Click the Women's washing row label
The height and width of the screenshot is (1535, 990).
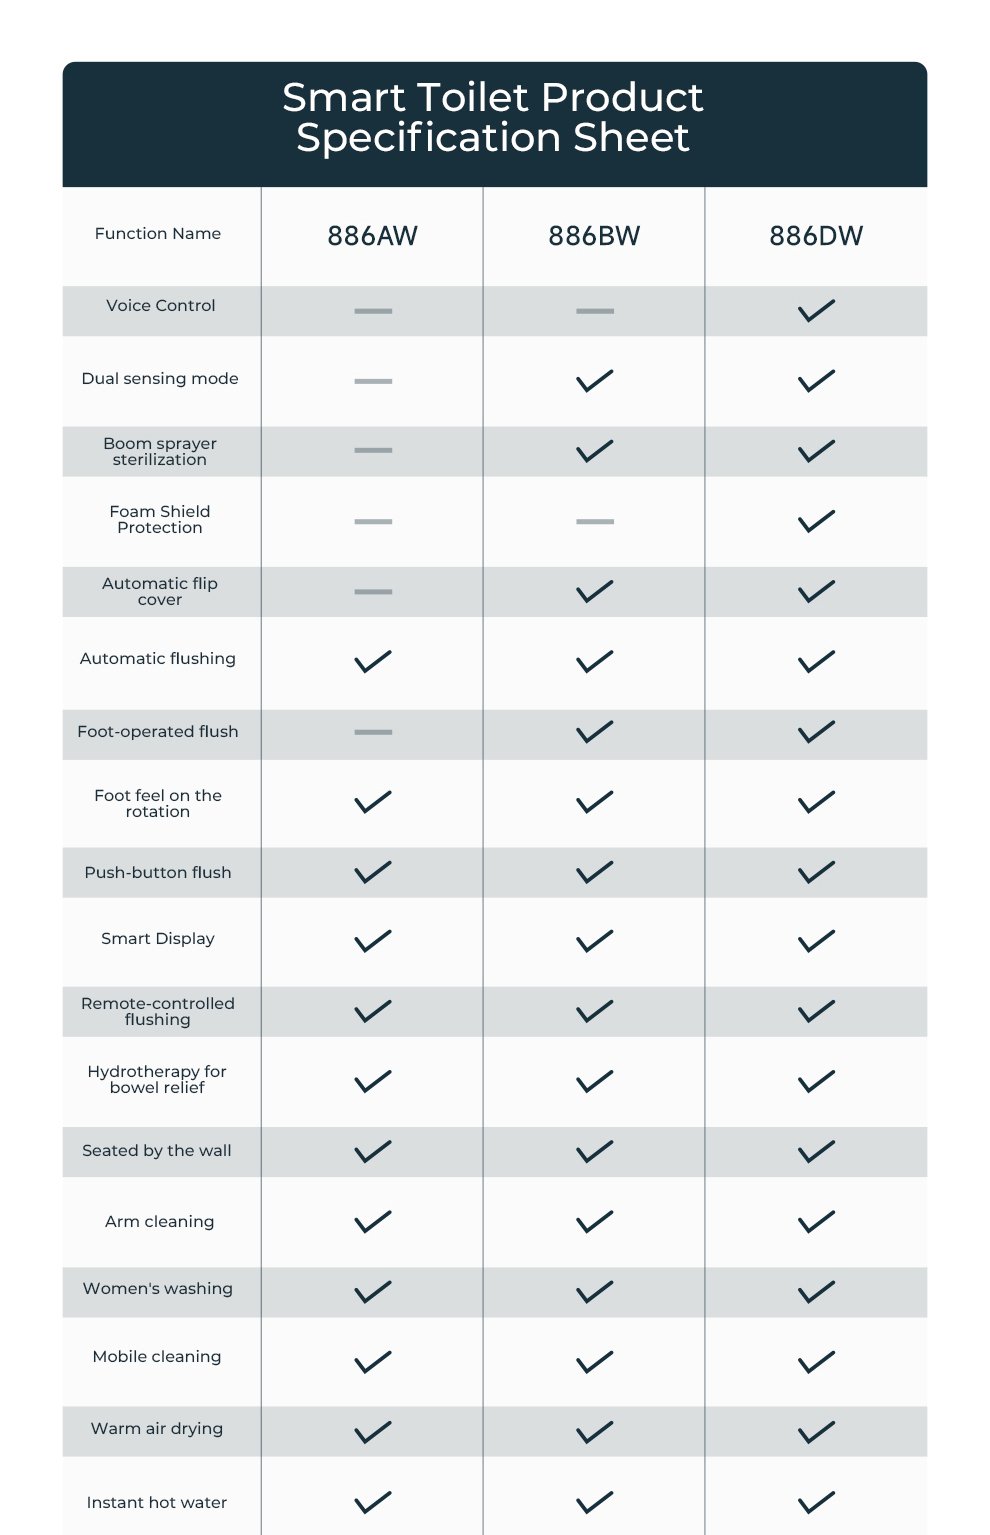(158, 1289)
